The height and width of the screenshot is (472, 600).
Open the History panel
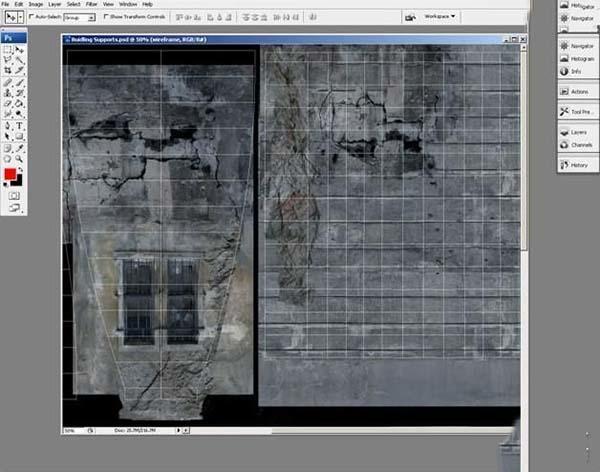[x=579, y=164]
